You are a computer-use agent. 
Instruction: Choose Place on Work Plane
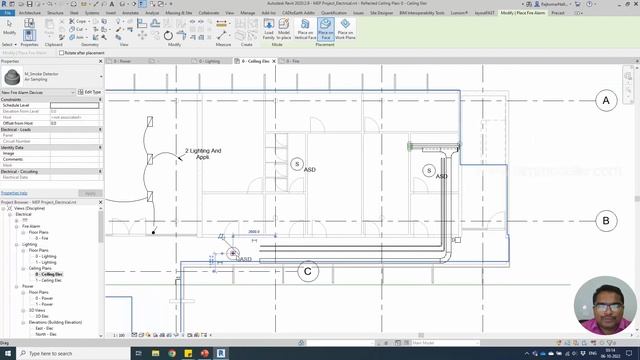[x=345, y=29]
